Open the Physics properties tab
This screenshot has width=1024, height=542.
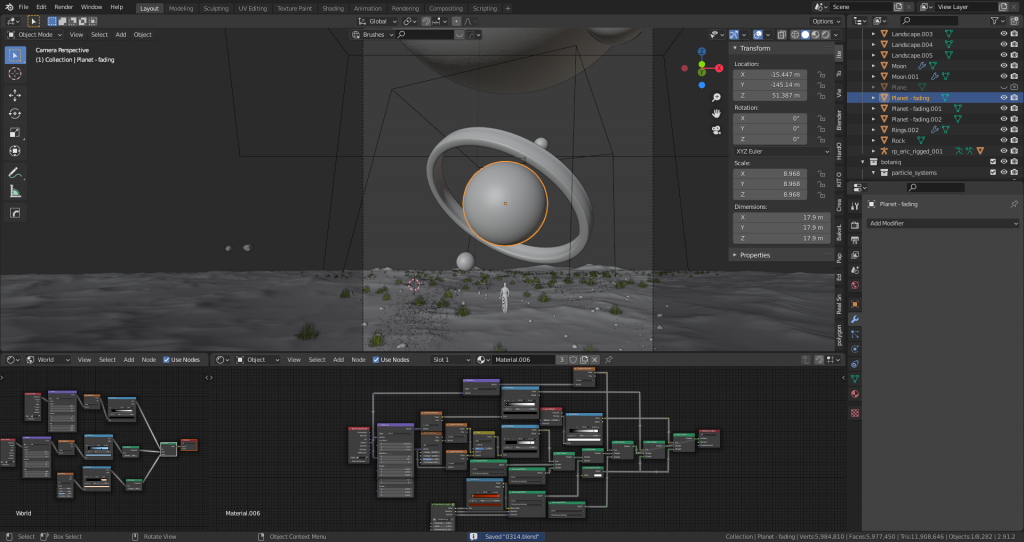click(855, 349)
